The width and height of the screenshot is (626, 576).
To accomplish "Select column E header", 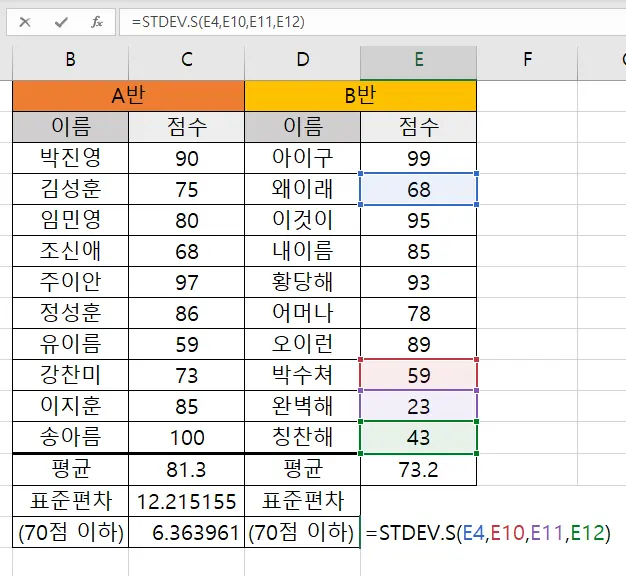I will [x=418, y=60].
